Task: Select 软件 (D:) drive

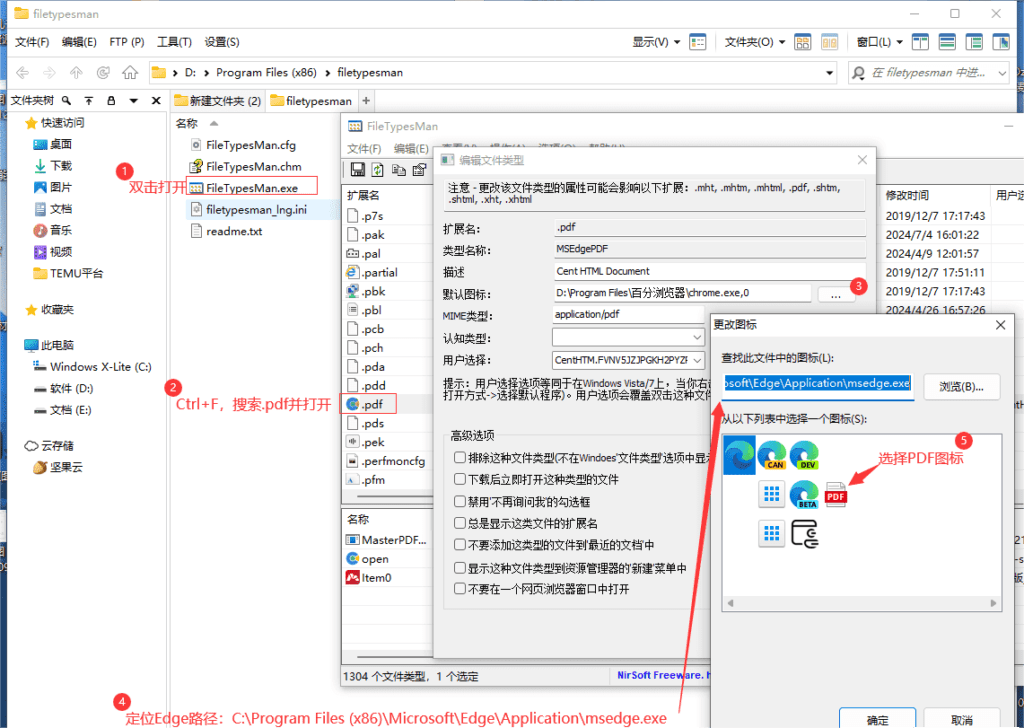Action: [x=63, y=388]
